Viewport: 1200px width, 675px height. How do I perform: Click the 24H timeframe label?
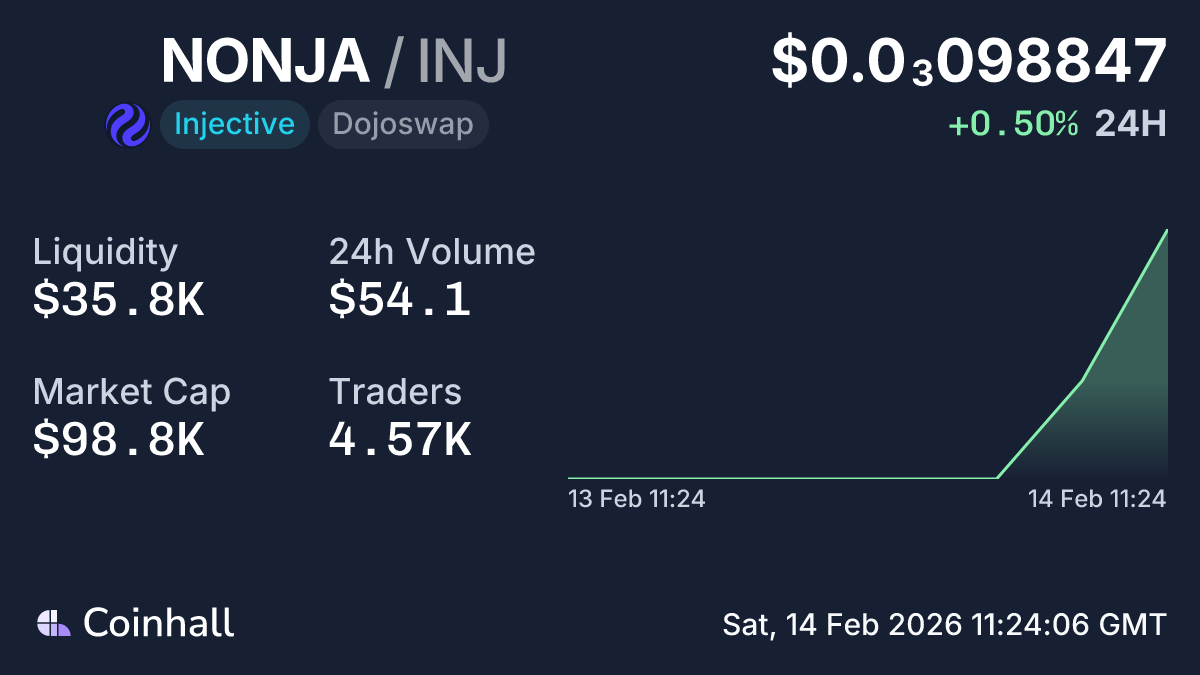[x=1130, y=124]
